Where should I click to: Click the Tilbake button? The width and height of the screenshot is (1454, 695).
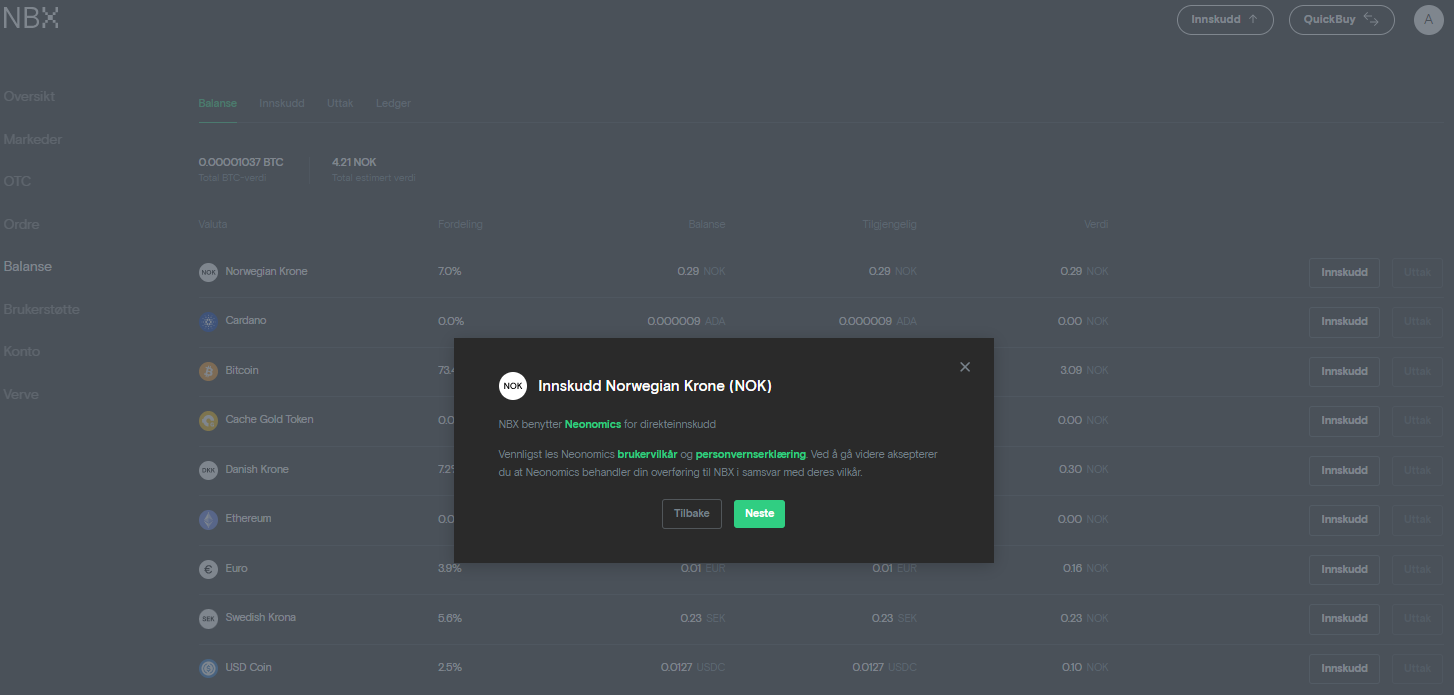tap(692, 514)
